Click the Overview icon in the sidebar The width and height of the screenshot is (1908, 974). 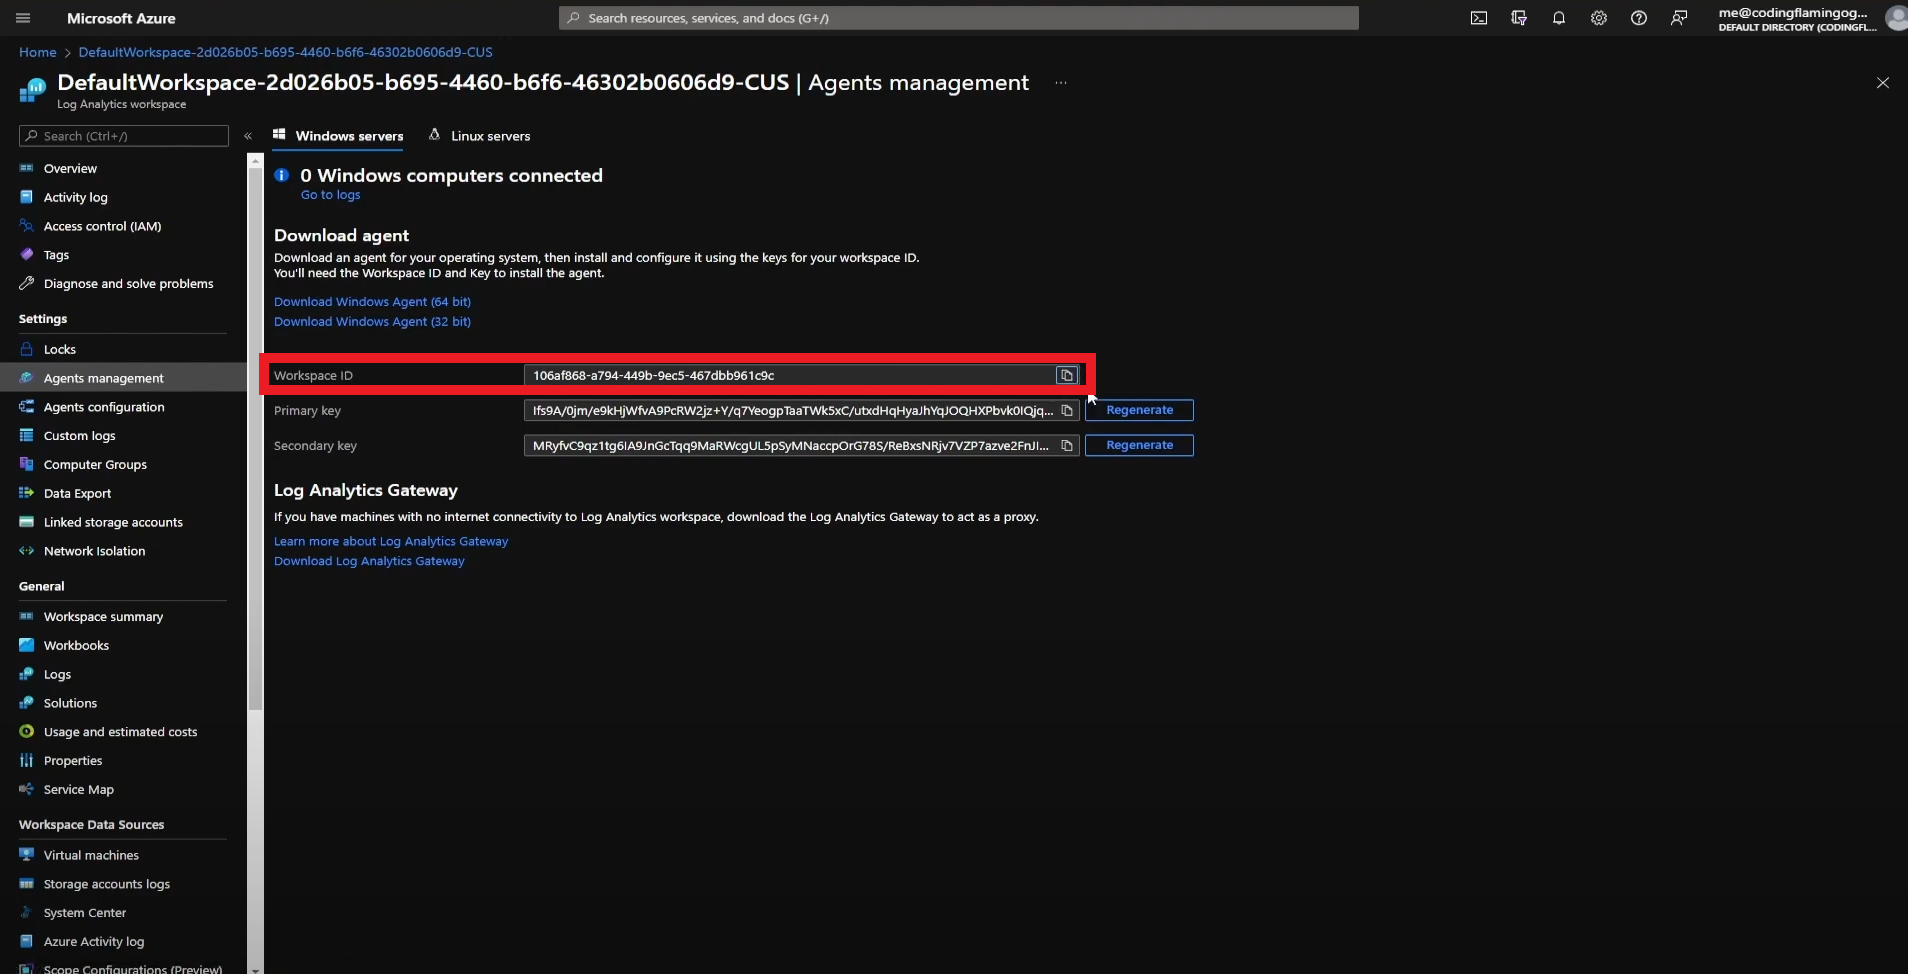[x=27, y=168]
